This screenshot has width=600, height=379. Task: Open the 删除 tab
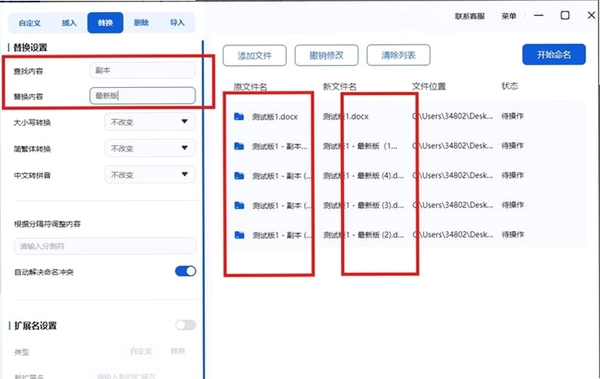(x=141, y=23)
